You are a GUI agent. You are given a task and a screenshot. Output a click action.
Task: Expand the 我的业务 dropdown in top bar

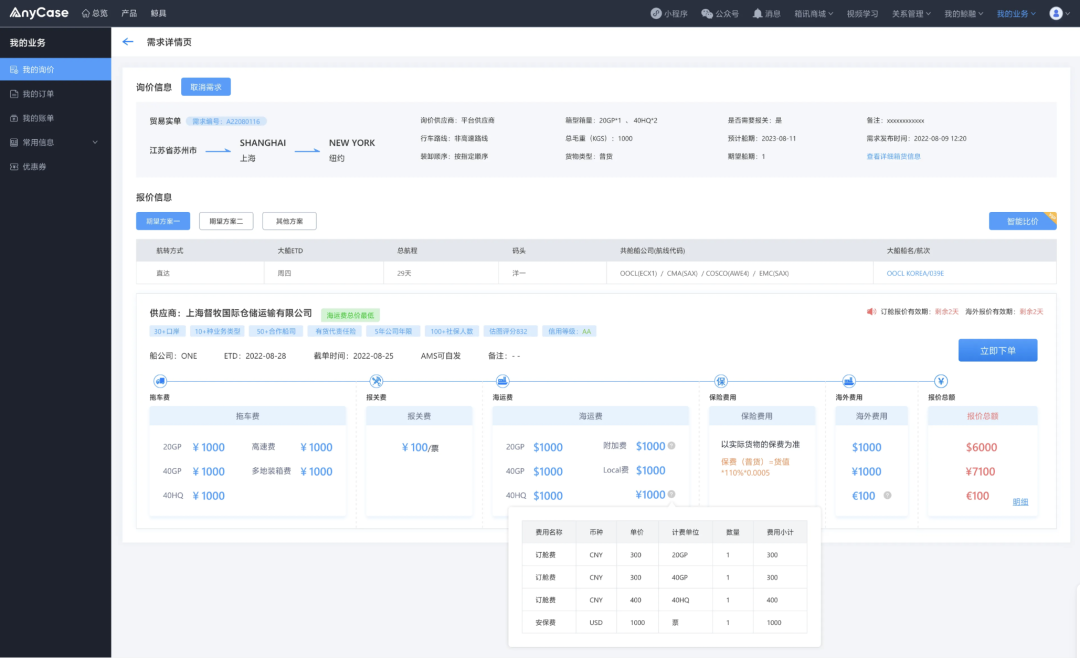click(1016, 13)
